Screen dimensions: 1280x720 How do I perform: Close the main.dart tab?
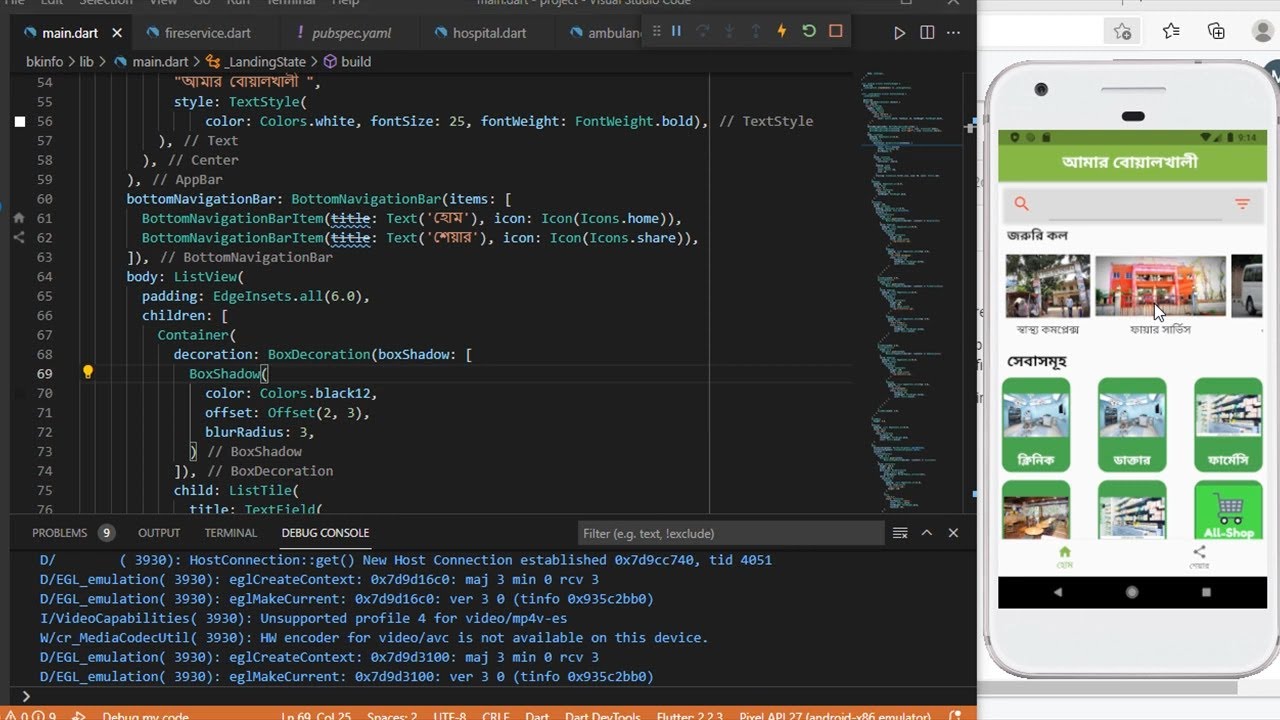(117, 33)
